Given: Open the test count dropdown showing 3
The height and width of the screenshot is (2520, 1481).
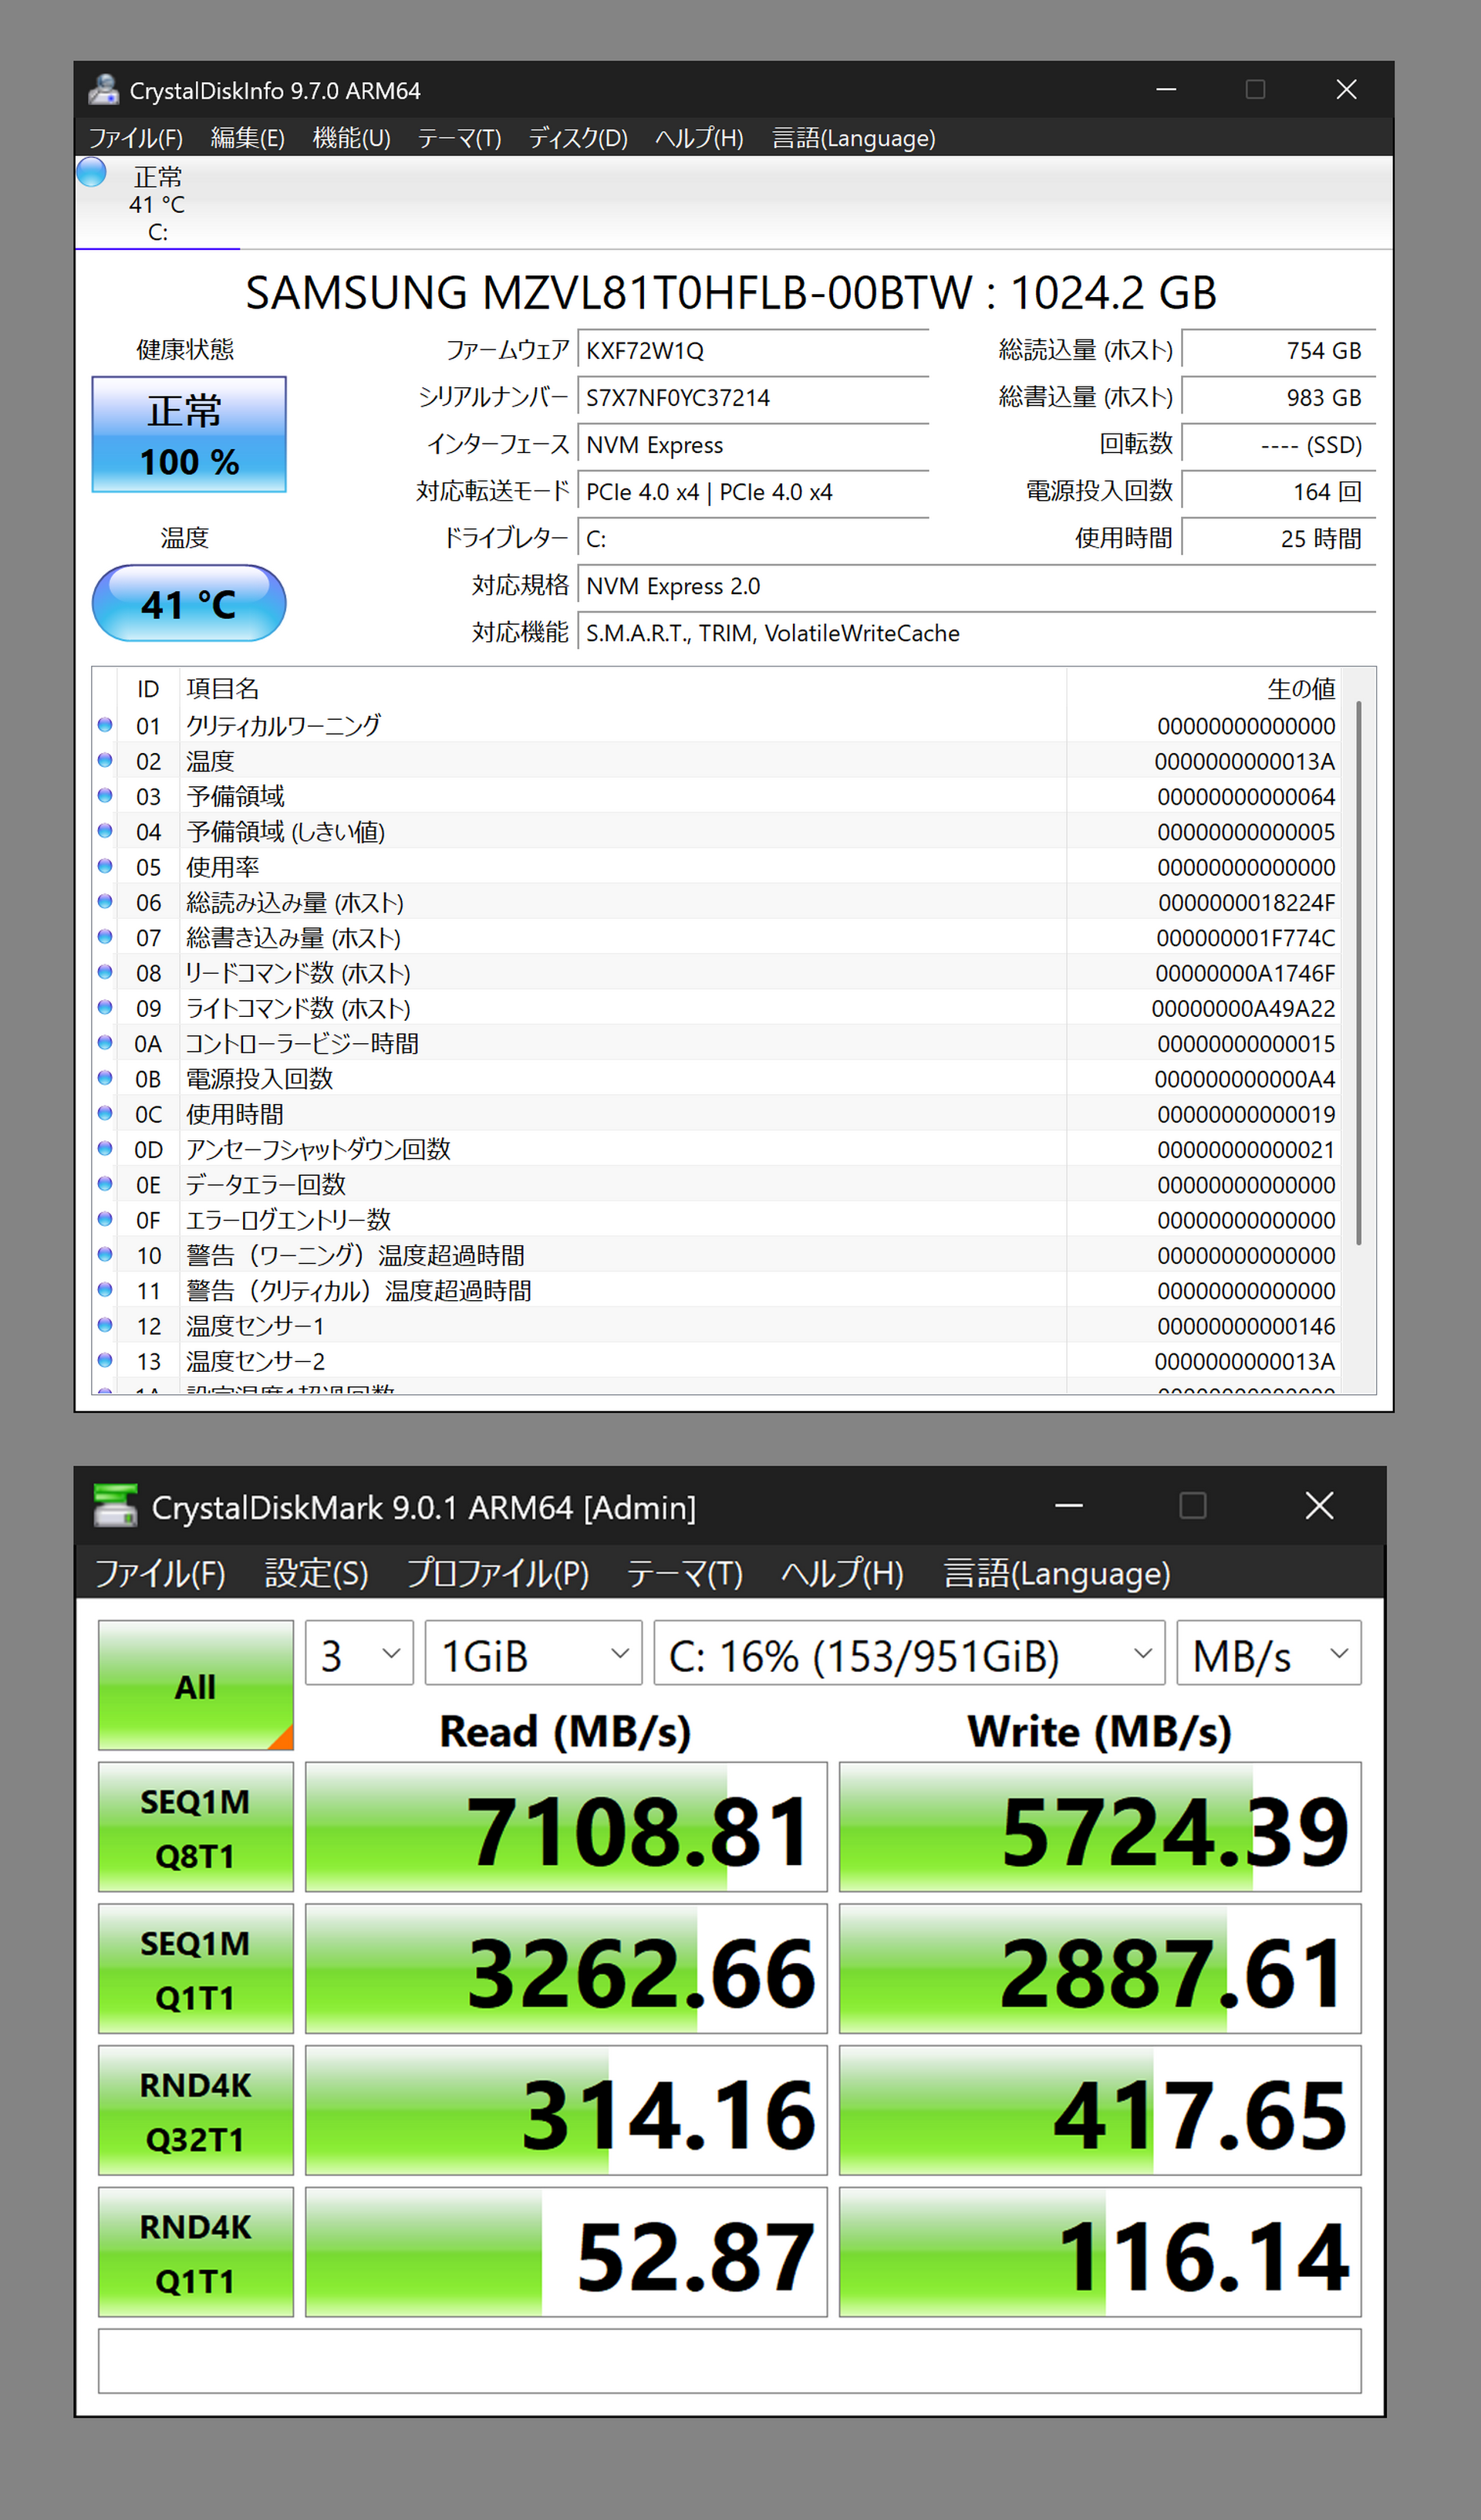Looking at the screenshot, I should click(x=359, y=1655).
